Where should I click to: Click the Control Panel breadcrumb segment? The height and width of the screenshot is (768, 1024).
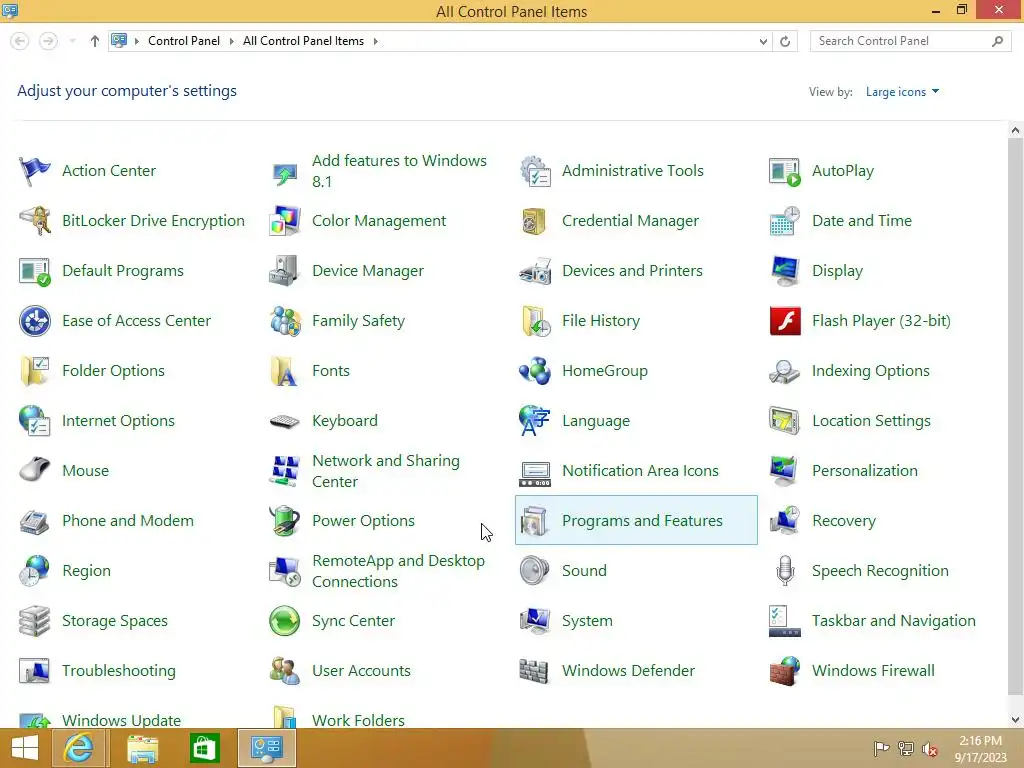pyautogui.click(x=184, y=41)
